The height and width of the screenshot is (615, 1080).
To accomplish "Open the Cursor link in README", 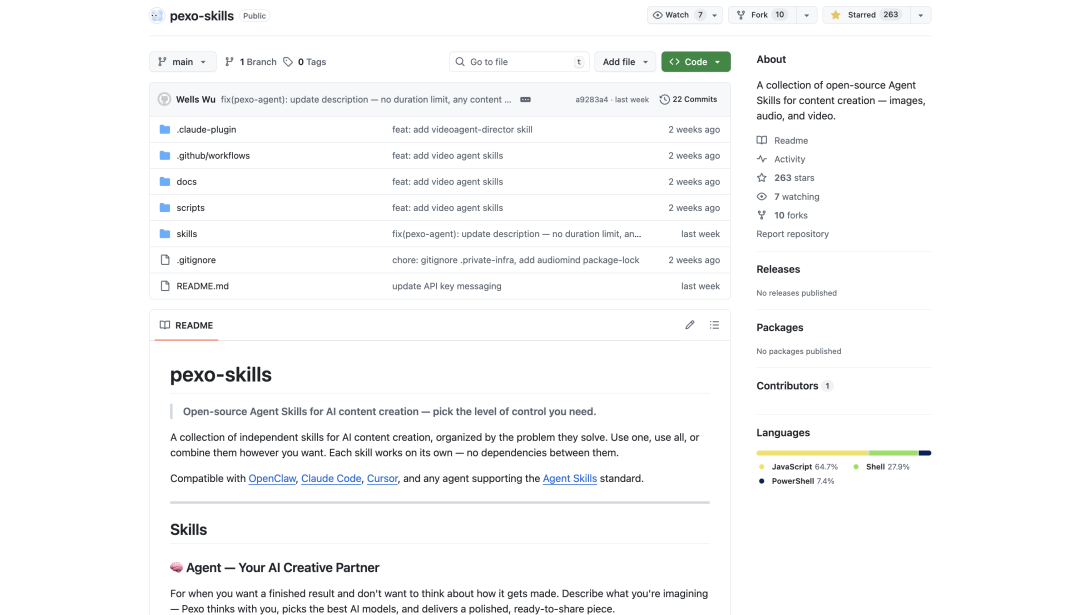I will coord(382,479).
